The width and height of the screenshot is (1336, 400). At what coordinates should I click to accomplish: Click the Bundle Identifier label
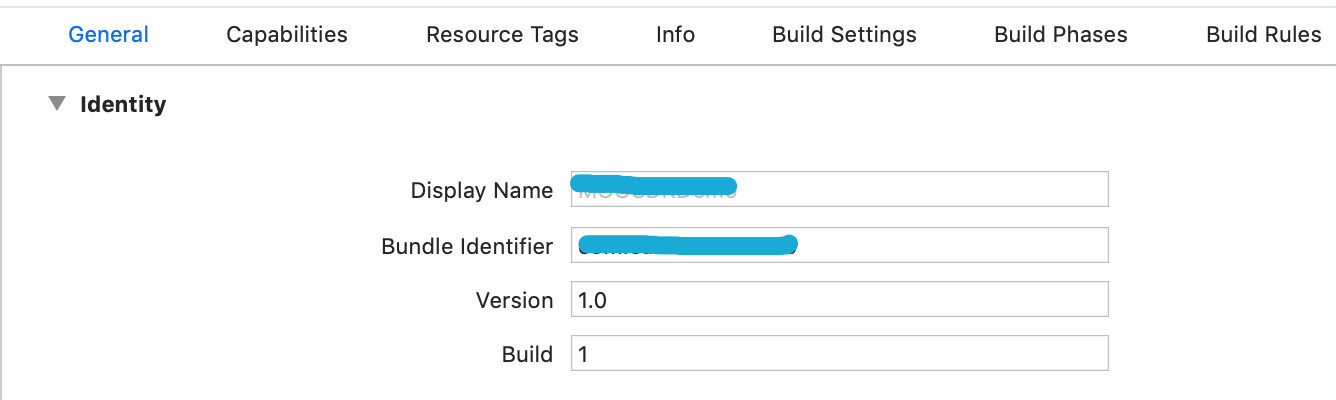pyautogui.click(x=467, y=246)
